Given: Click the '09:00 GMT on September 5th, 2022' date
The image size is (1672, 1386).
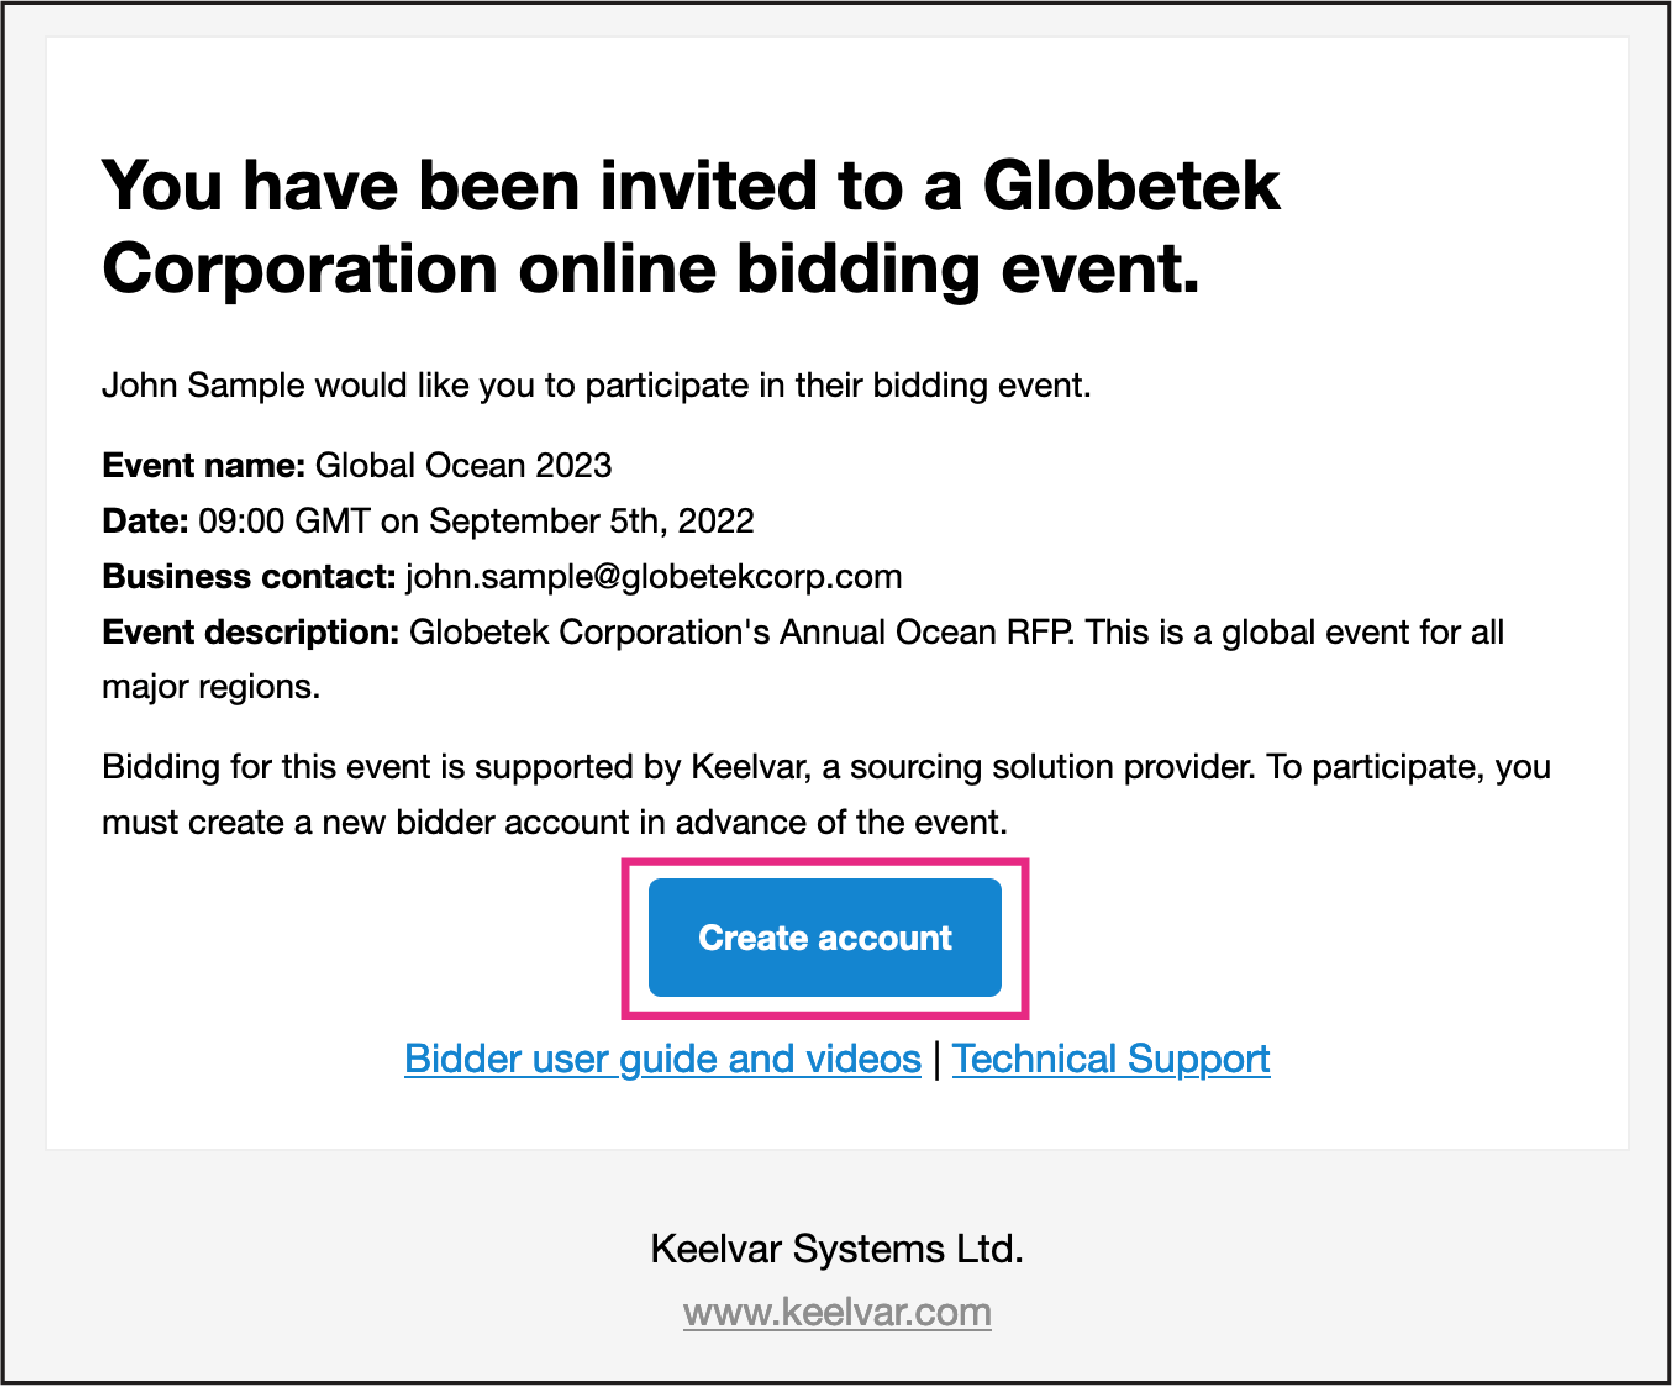Looking at the screenshot, I should point(476,521).
